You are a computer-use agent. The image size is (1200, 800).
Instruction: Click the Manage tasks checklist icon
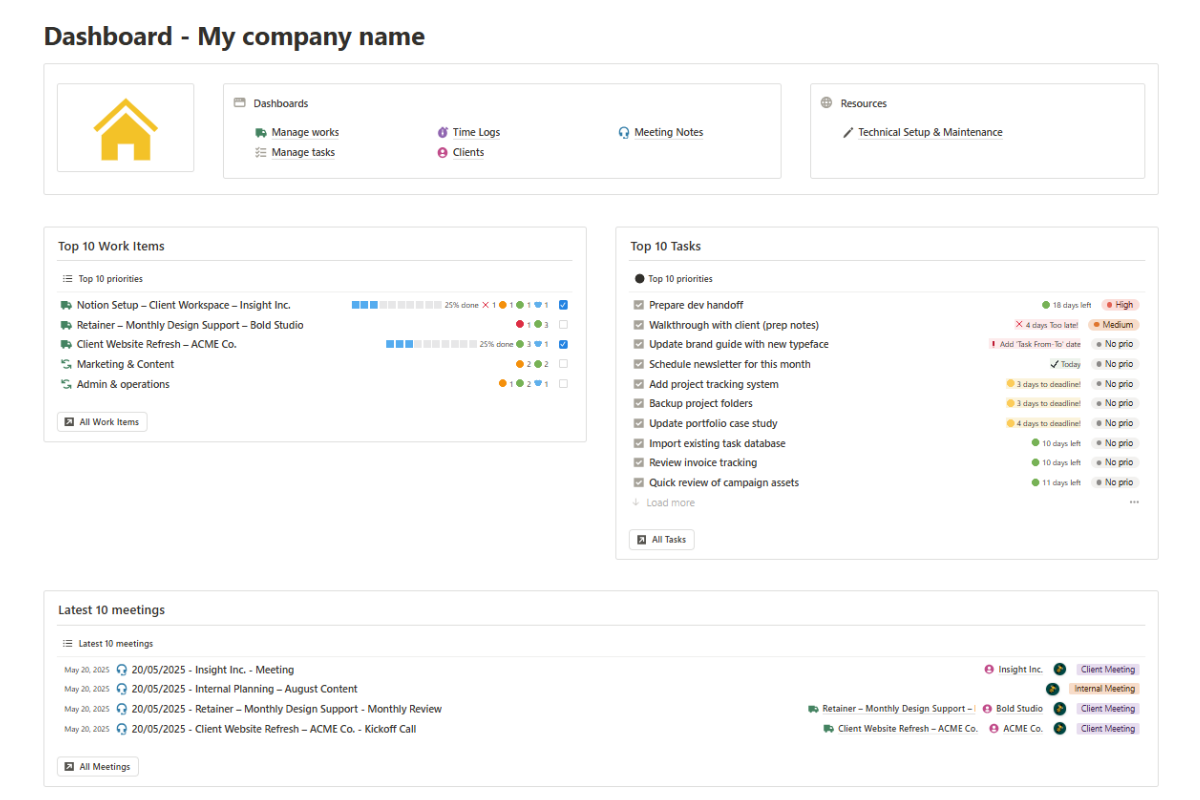click(x=261, y=153)
